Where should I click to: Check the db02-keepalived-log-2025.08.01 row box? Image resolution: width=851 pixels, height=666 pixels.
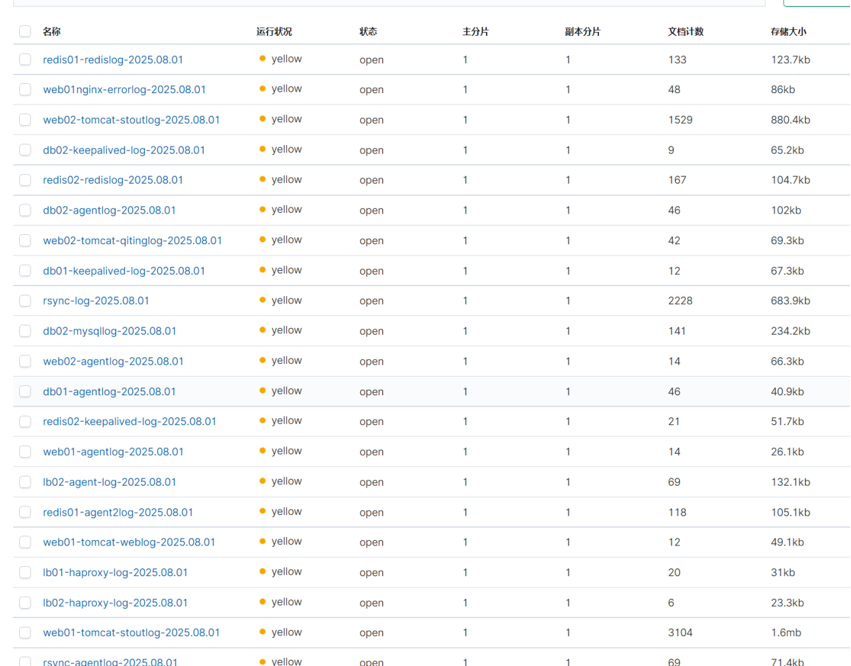tap(25, 150)
